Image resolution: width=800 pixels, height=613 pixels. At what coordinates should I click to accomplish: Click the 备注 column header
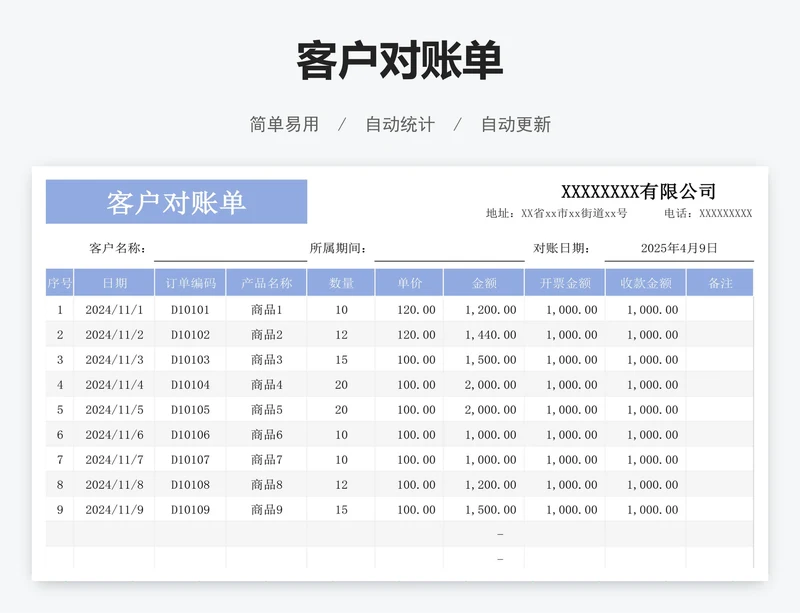pyautogui.click(x=720, y=283)
